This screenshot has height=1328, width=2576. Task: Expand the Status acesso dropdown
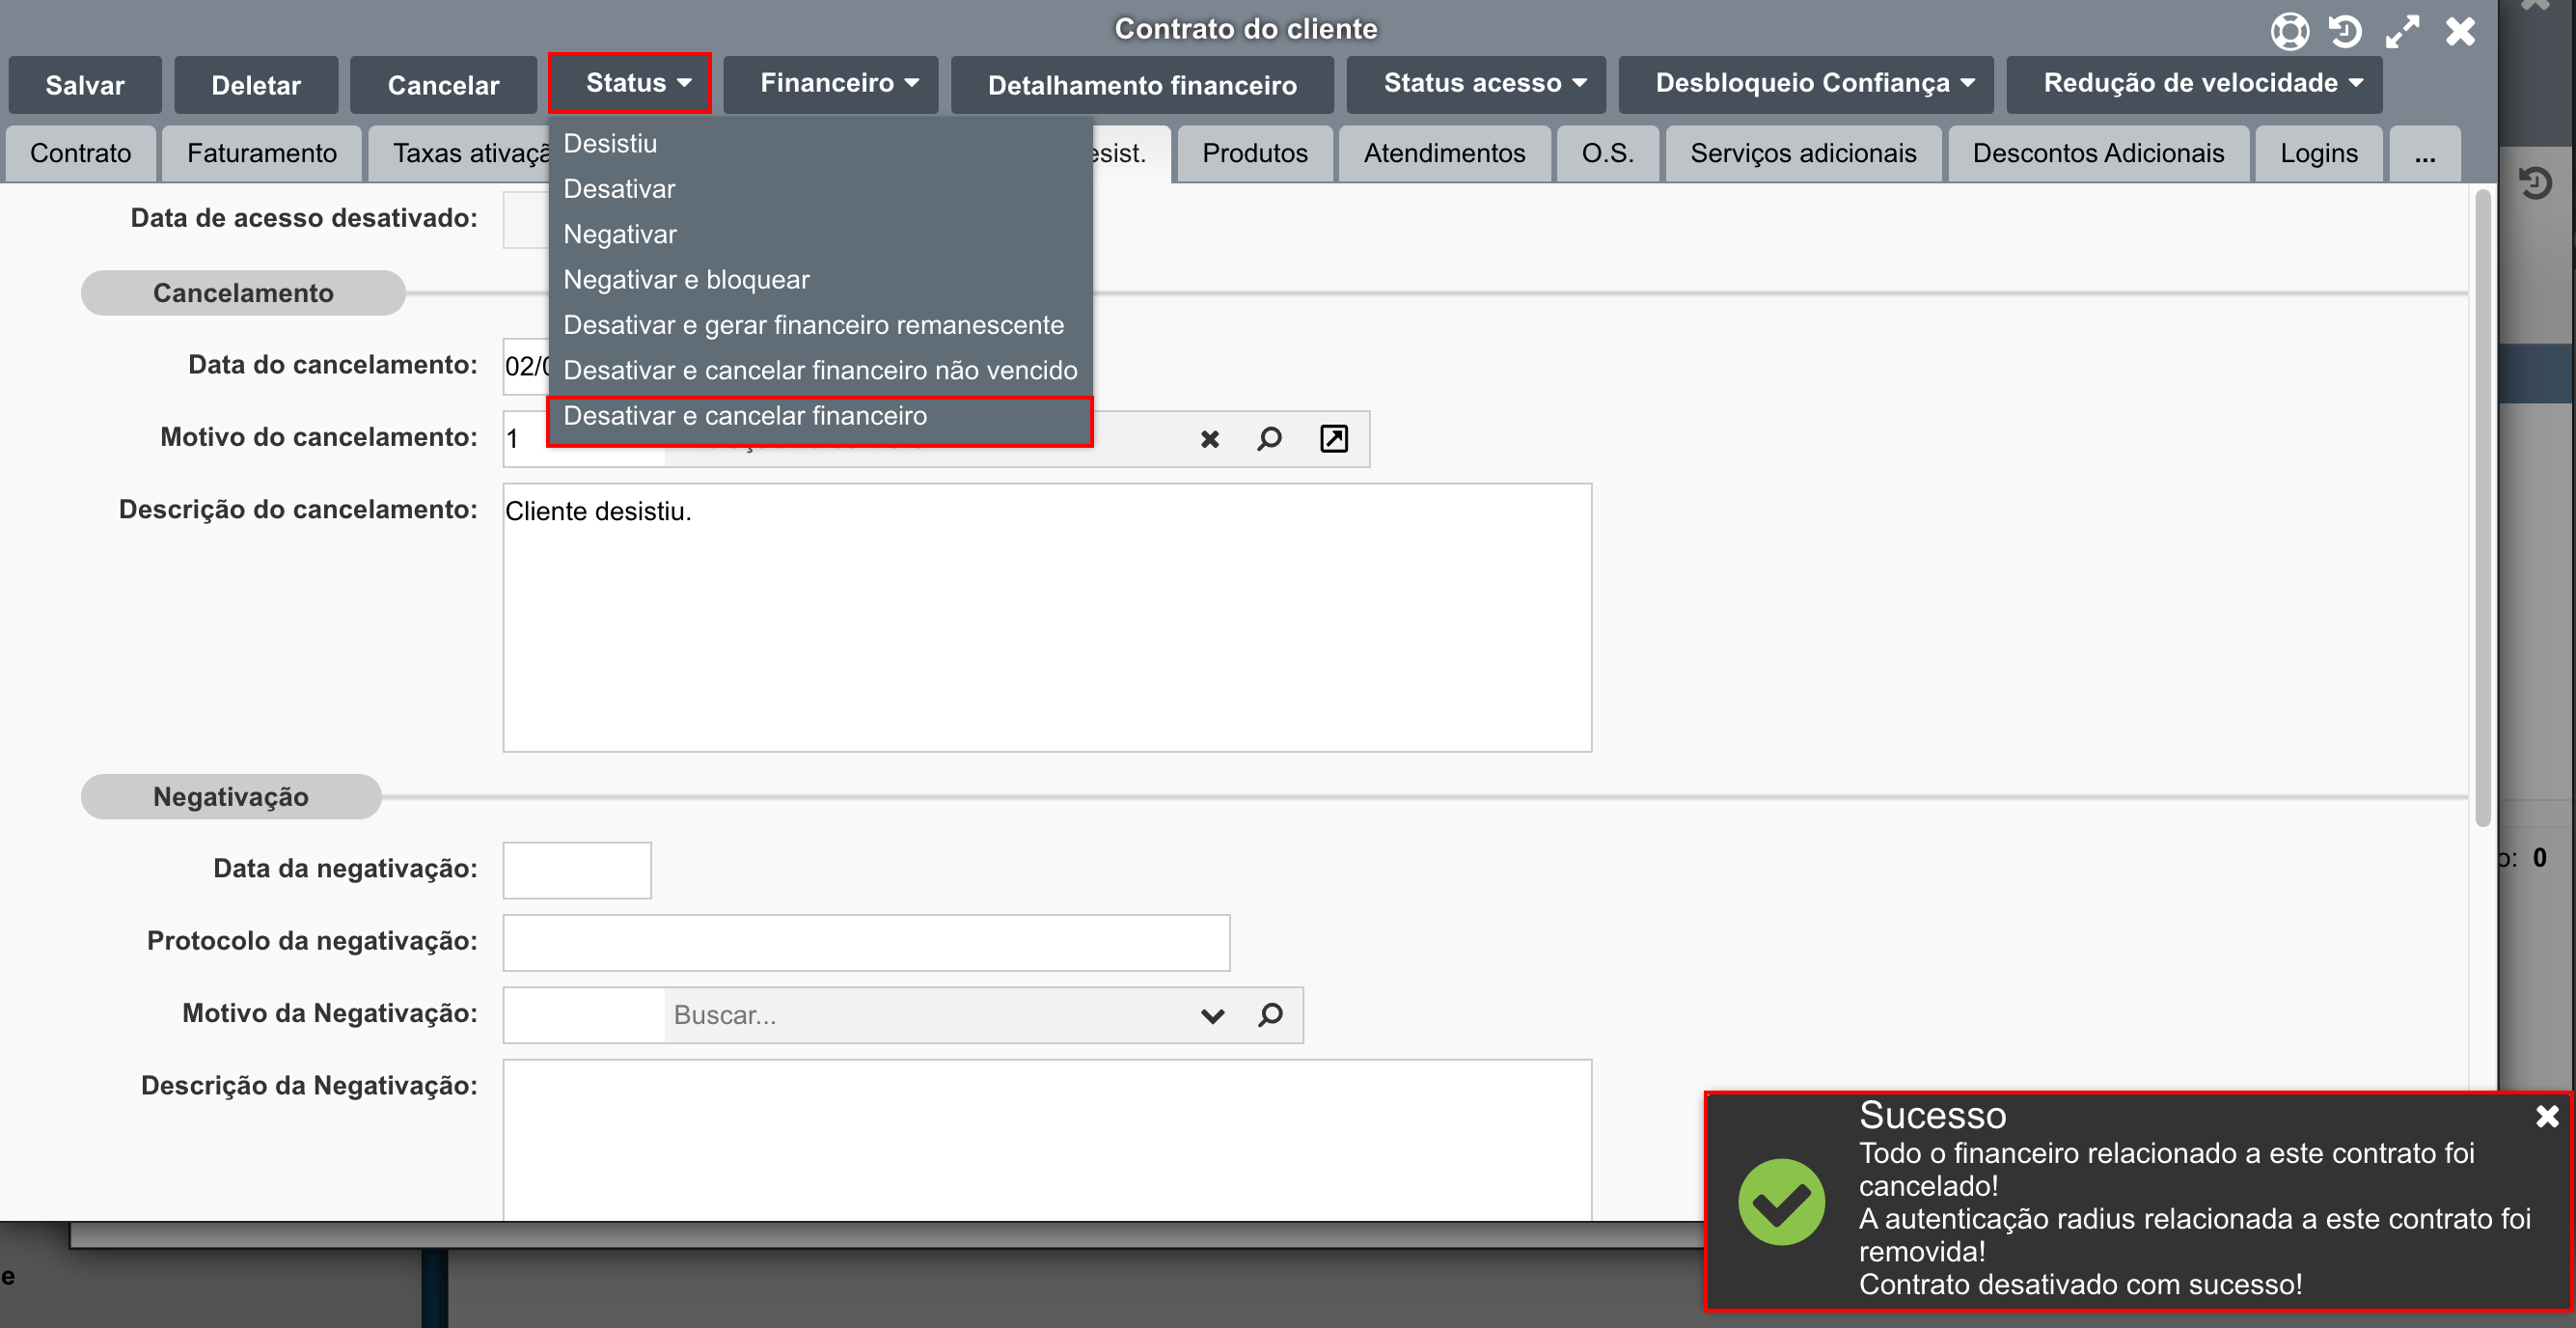(1475, 84)
